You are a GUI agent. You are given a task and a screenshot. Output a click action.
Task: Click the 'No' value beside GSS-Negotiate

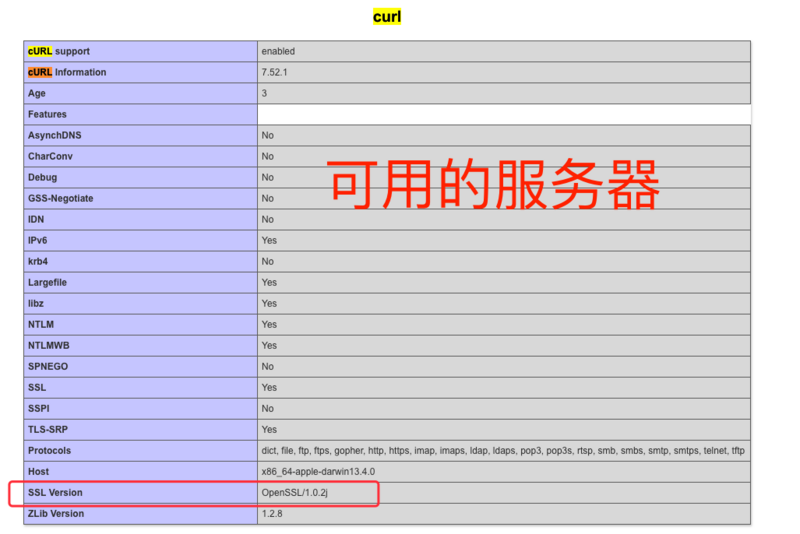(268, 198)
